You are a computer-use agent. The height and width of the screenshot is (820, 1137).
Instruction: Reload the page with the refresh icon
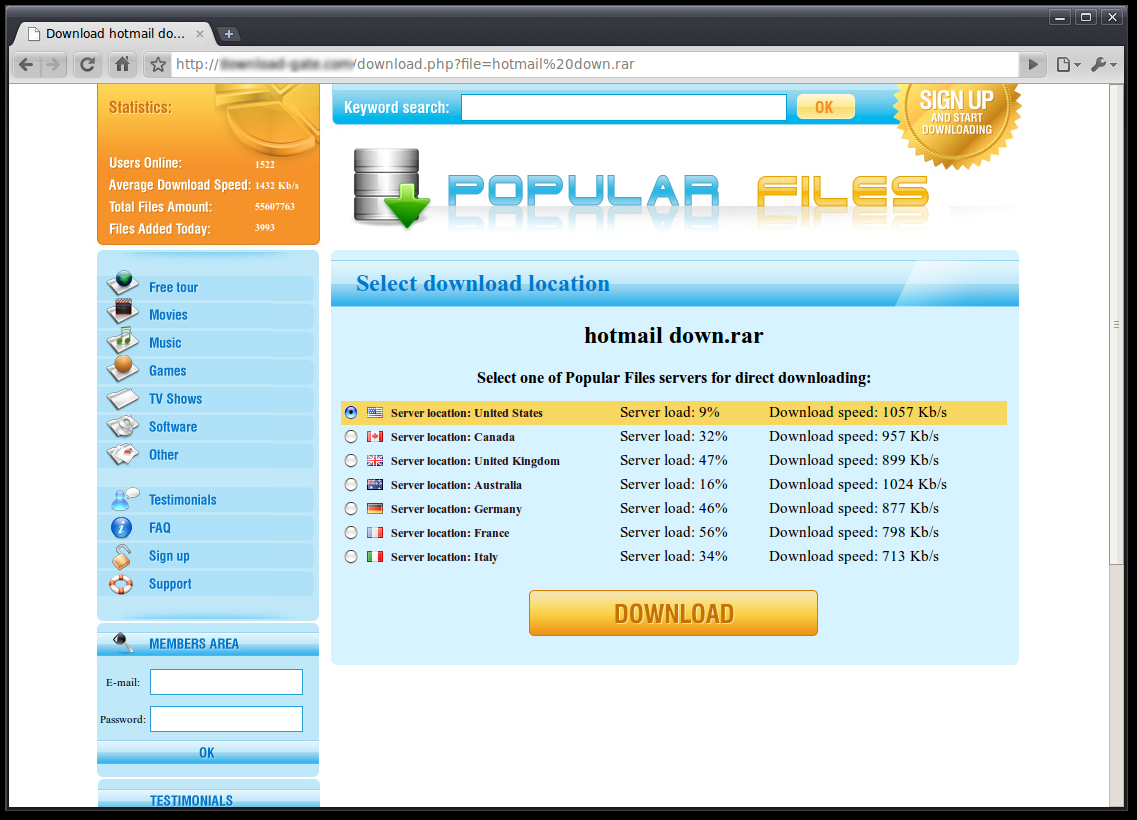coord(87,65)
